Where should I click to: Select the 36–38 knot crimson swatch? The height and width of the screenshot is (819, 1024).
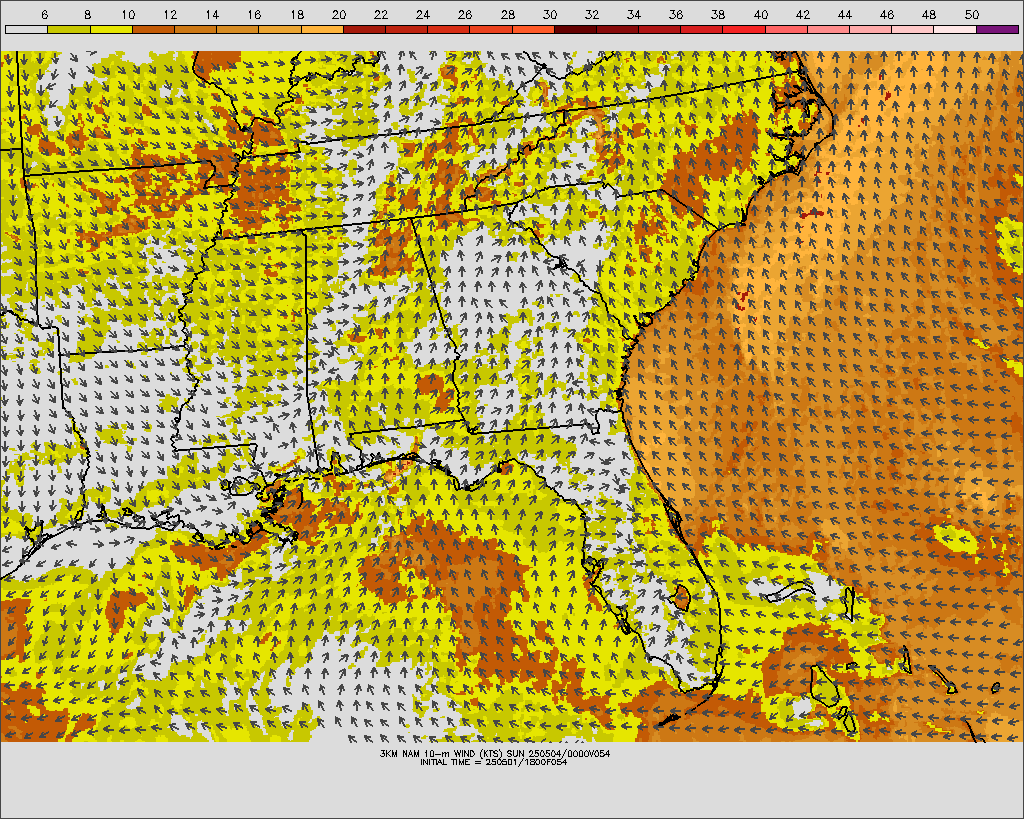coord(701,29)
